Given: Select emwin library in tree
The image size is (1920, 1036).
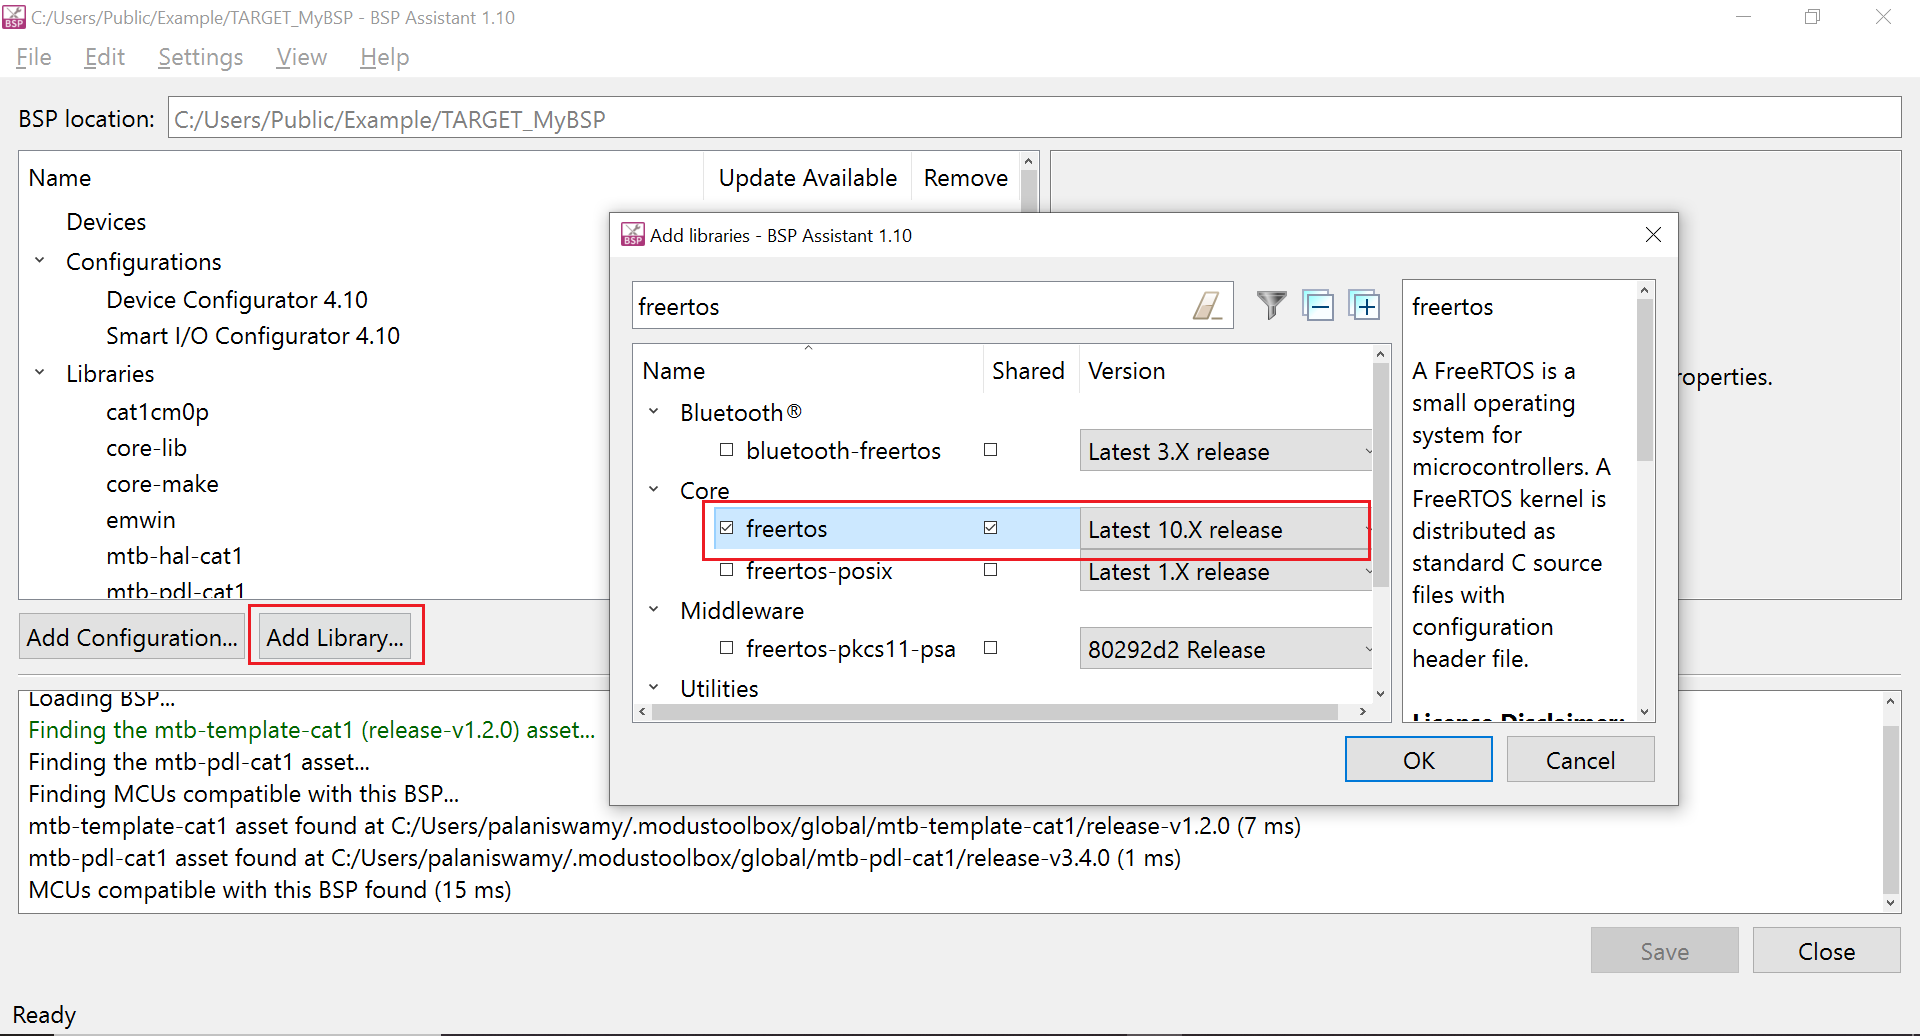Looking at the screenshot, I should (140, 519).
